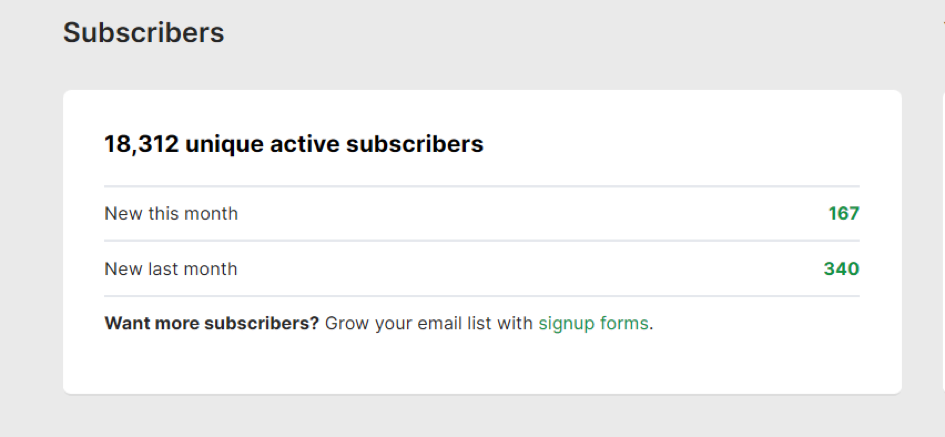Click the bold "Want more subscribers?" text
945x437 pixels.
coord(211,324)
